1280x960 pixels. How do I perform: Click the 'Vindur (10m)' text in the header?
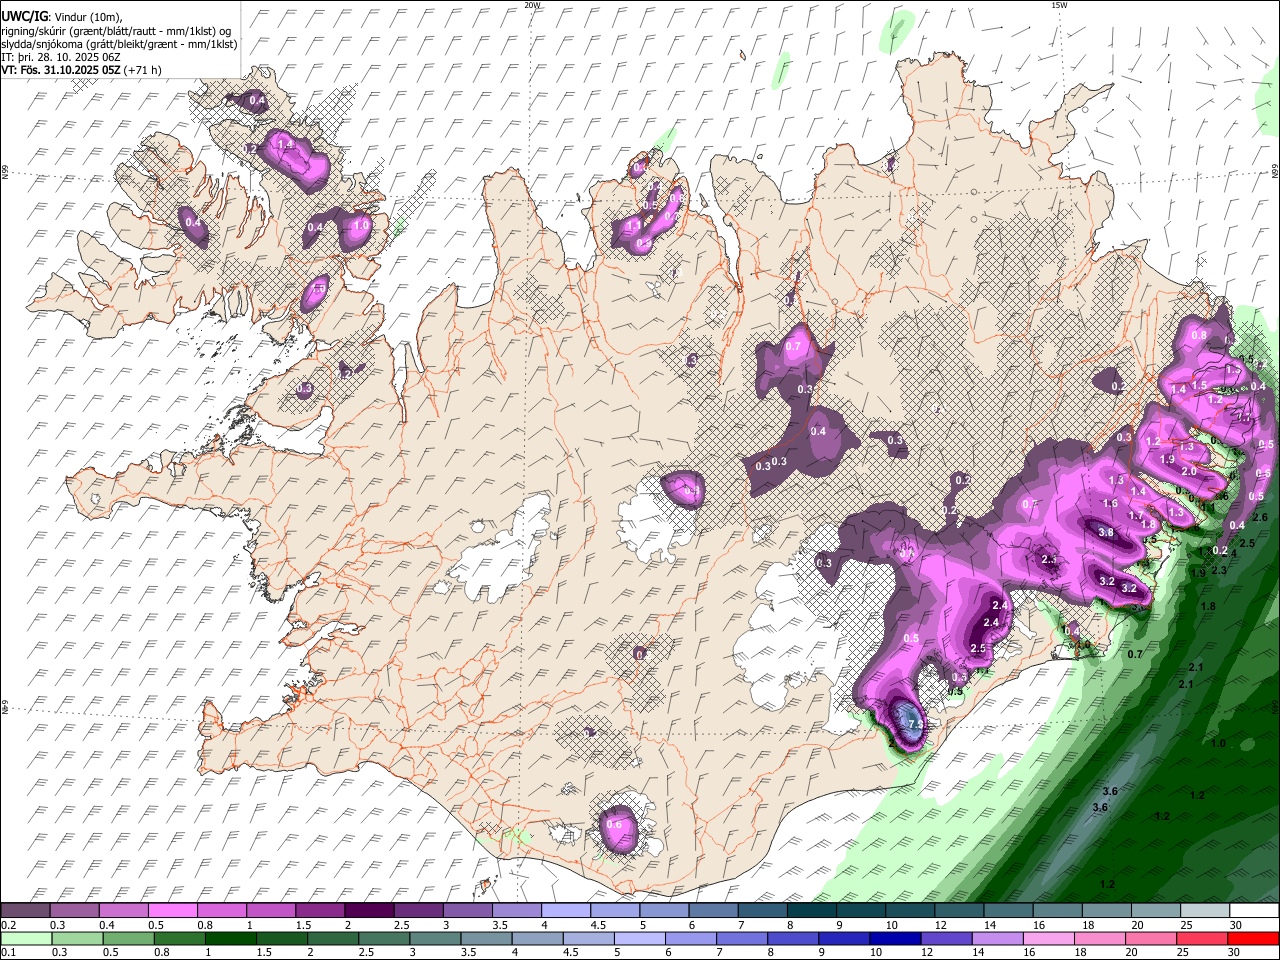click(87, 17)
